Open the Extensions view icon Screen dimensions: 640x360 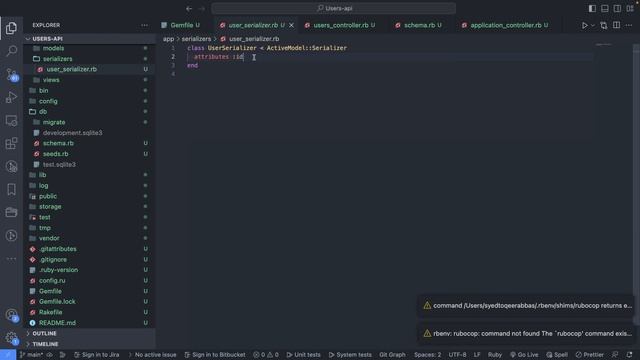(x=11, y=143)
